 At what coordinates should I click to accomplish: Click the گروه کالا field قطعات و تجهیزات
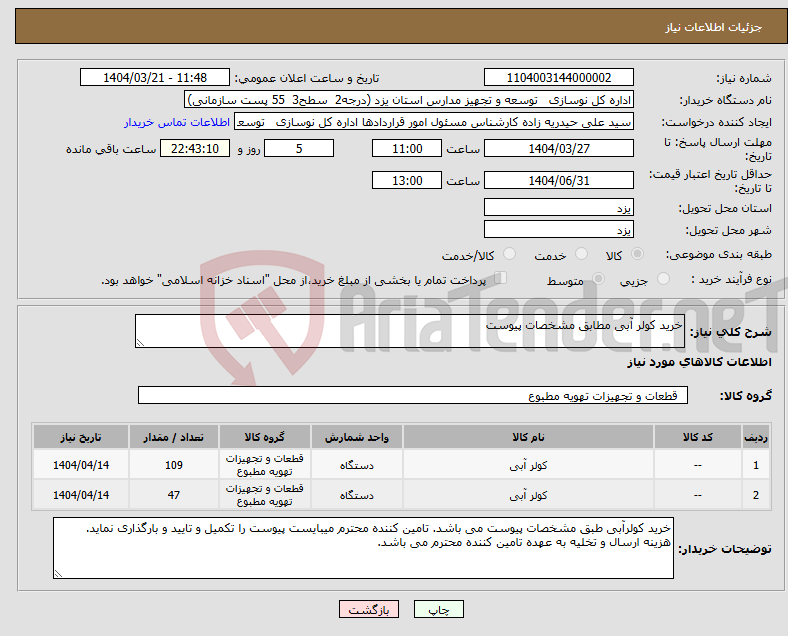(413, 395)
